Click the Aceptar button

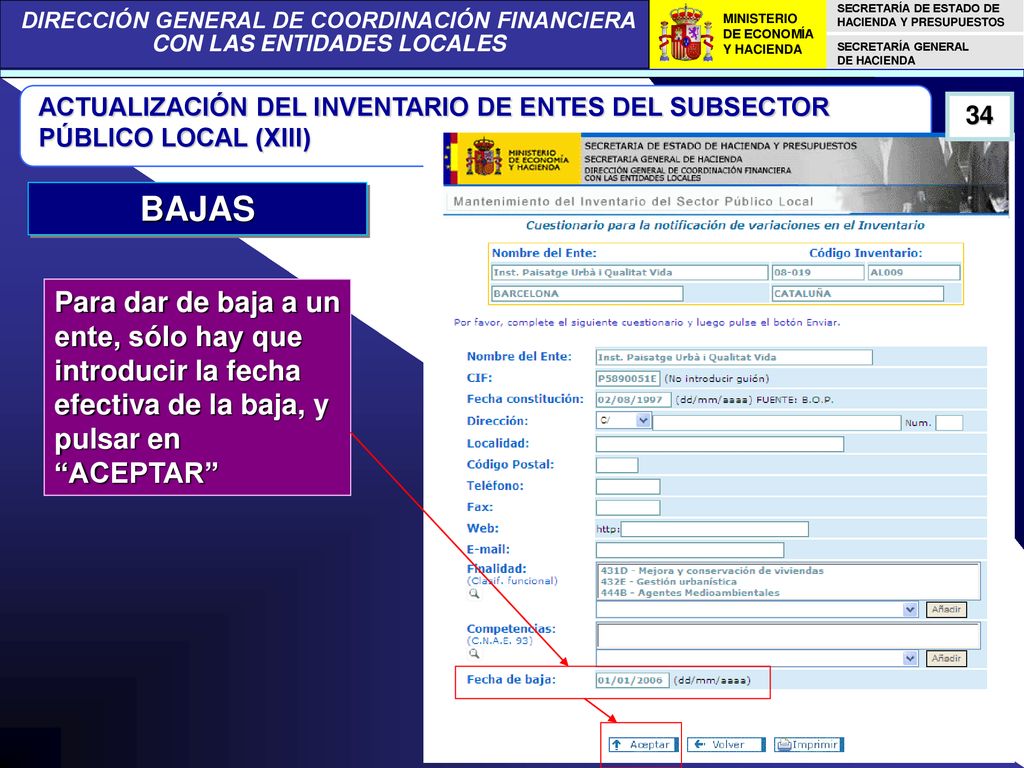click(643, 744)
